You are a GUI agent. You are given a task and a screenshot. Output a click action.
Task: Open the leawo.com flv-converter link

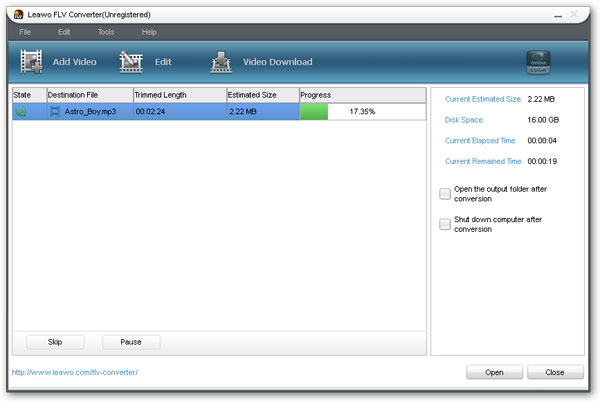[75, 372]
